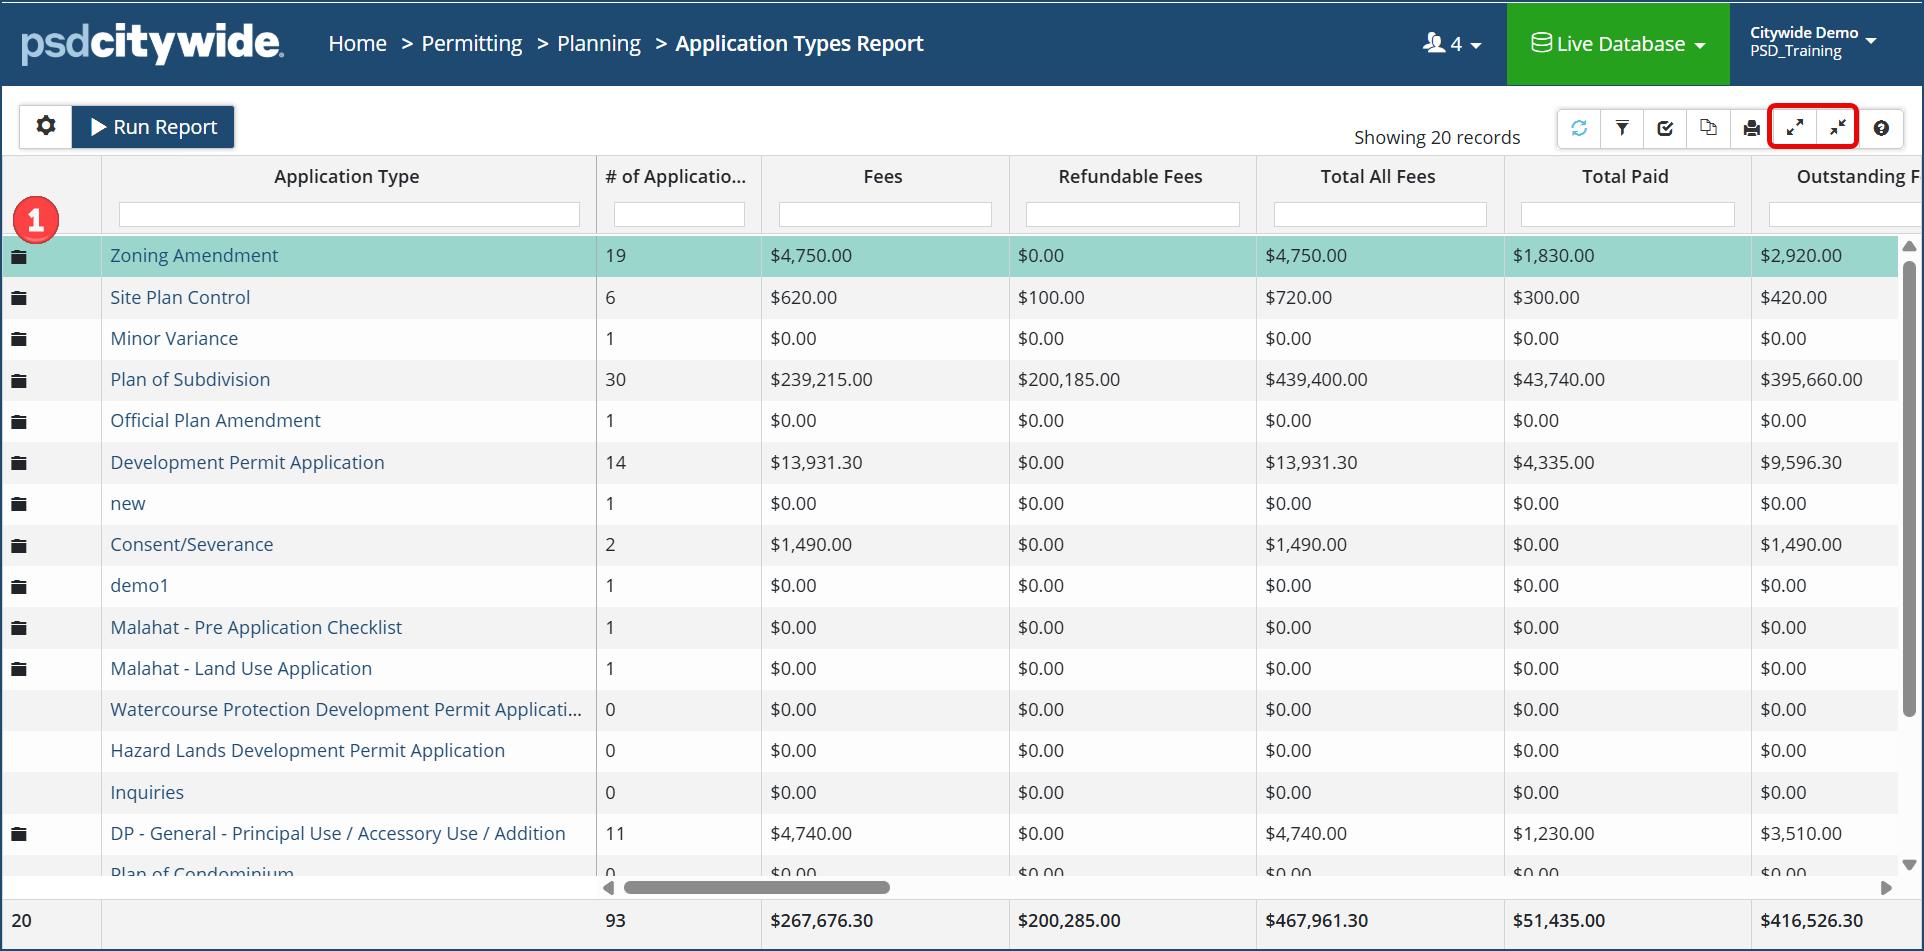Screen dimensions: 1924x951
Task: Open folder icon for Plan of Subdivision
Action: [x=19, y=381]
